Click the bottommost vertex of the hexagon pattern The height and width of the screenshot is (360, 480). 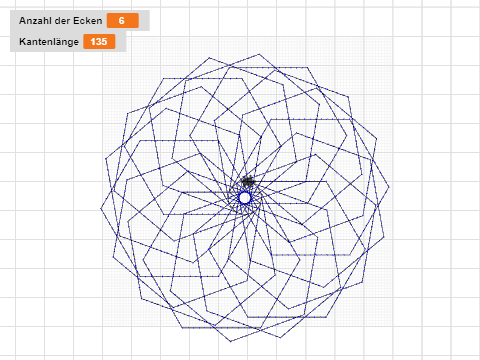pos(231,341)
